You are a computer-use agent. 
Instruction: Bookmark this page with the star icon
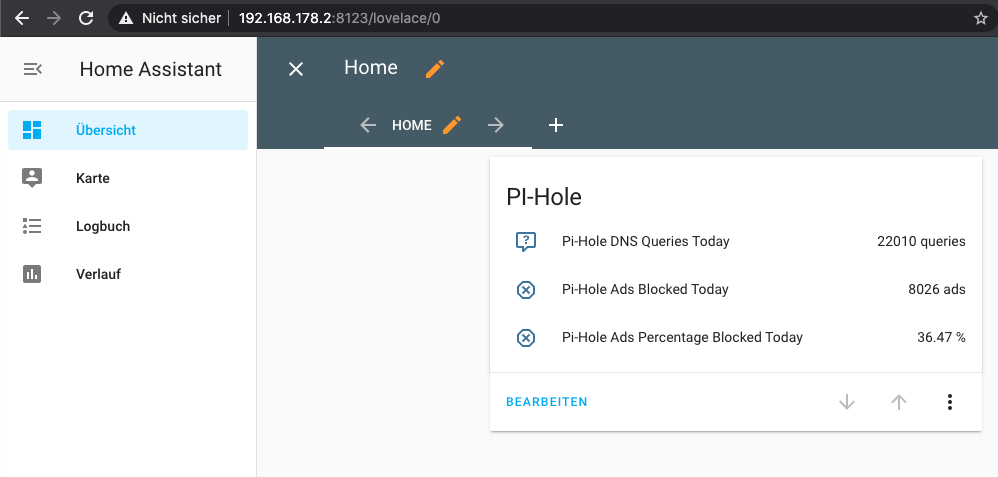tap(981, 18)
